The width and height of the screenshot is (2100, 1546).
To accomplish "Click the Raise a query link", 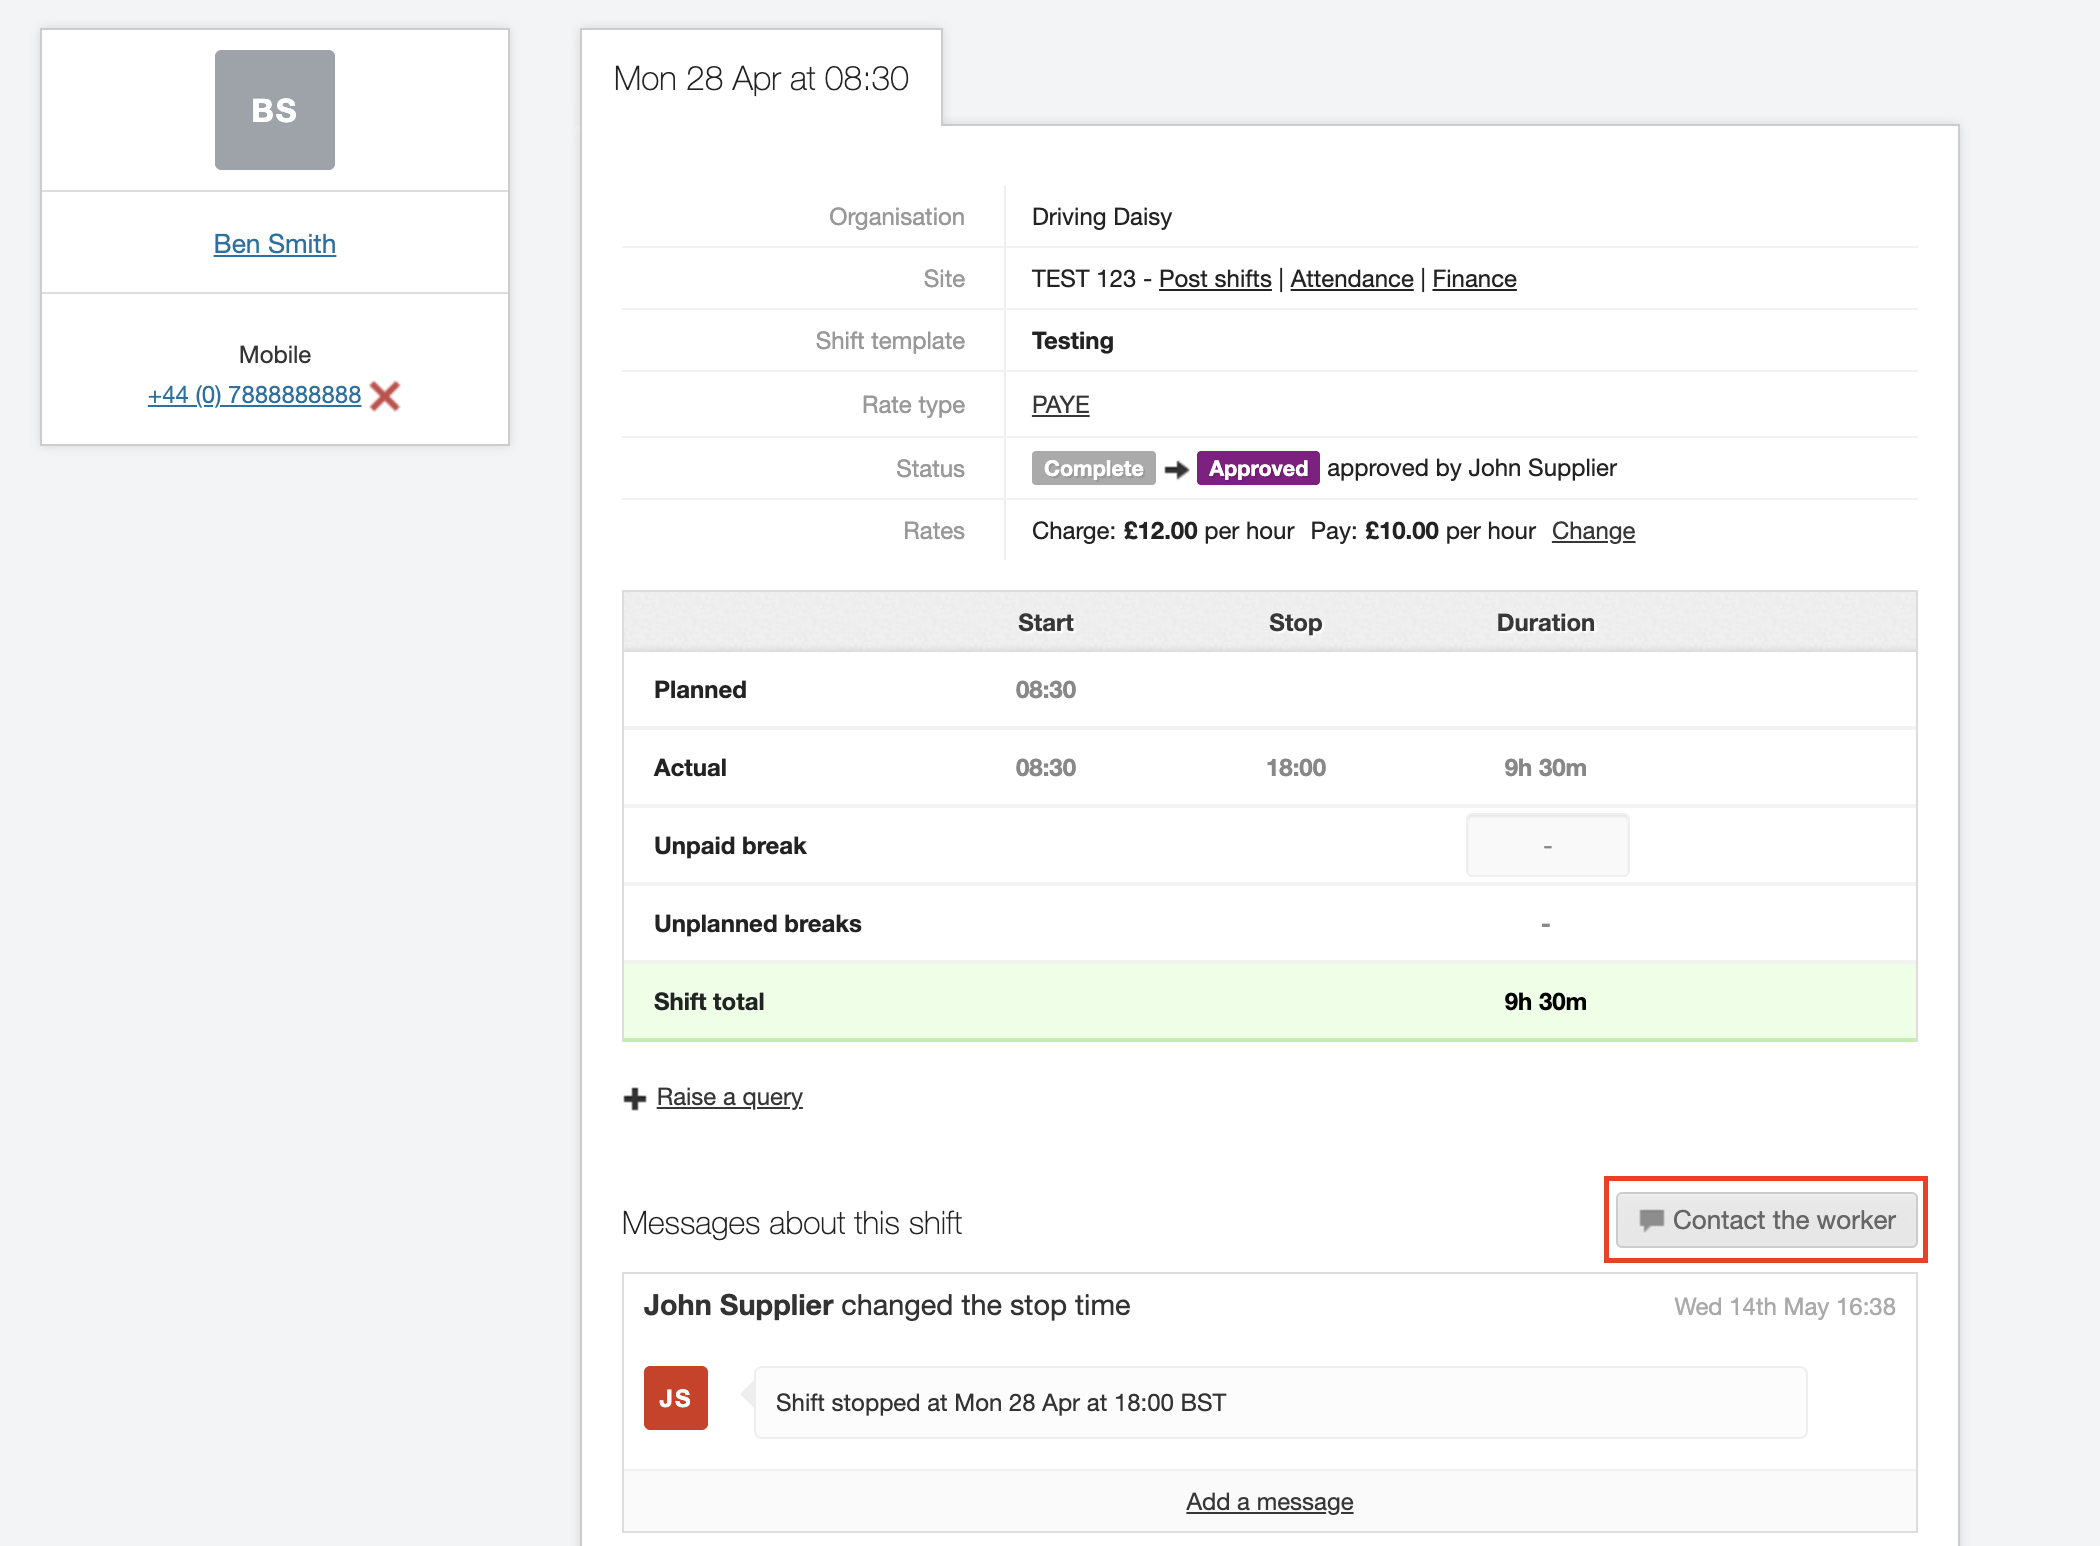I will (x=729, y=1097).
